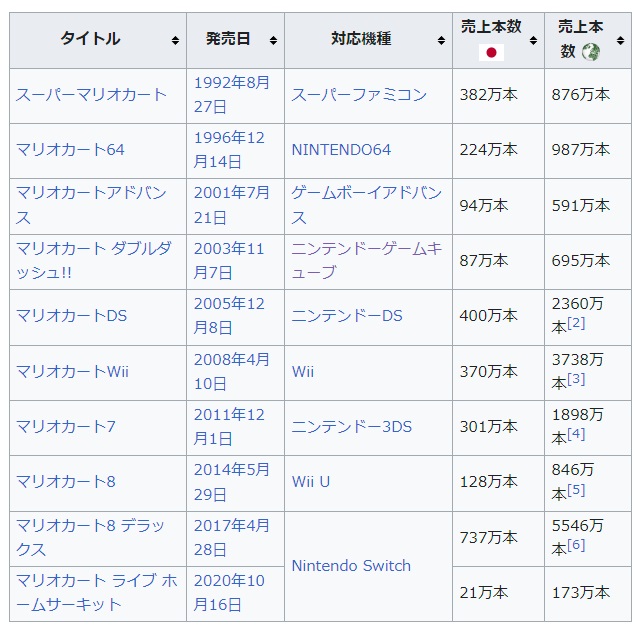Follow the 2020年10月16日 date link
This screenshot has height=626, width=635.
(x=229, y=592)
